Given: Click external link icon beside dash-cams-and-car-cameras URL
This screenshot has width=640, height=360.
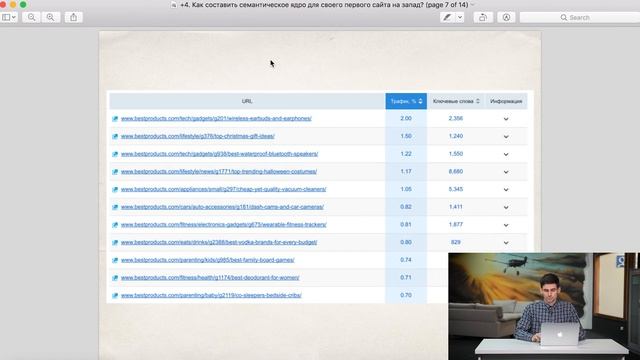Looking at the screenshot, I should click(x=115, y=207).
